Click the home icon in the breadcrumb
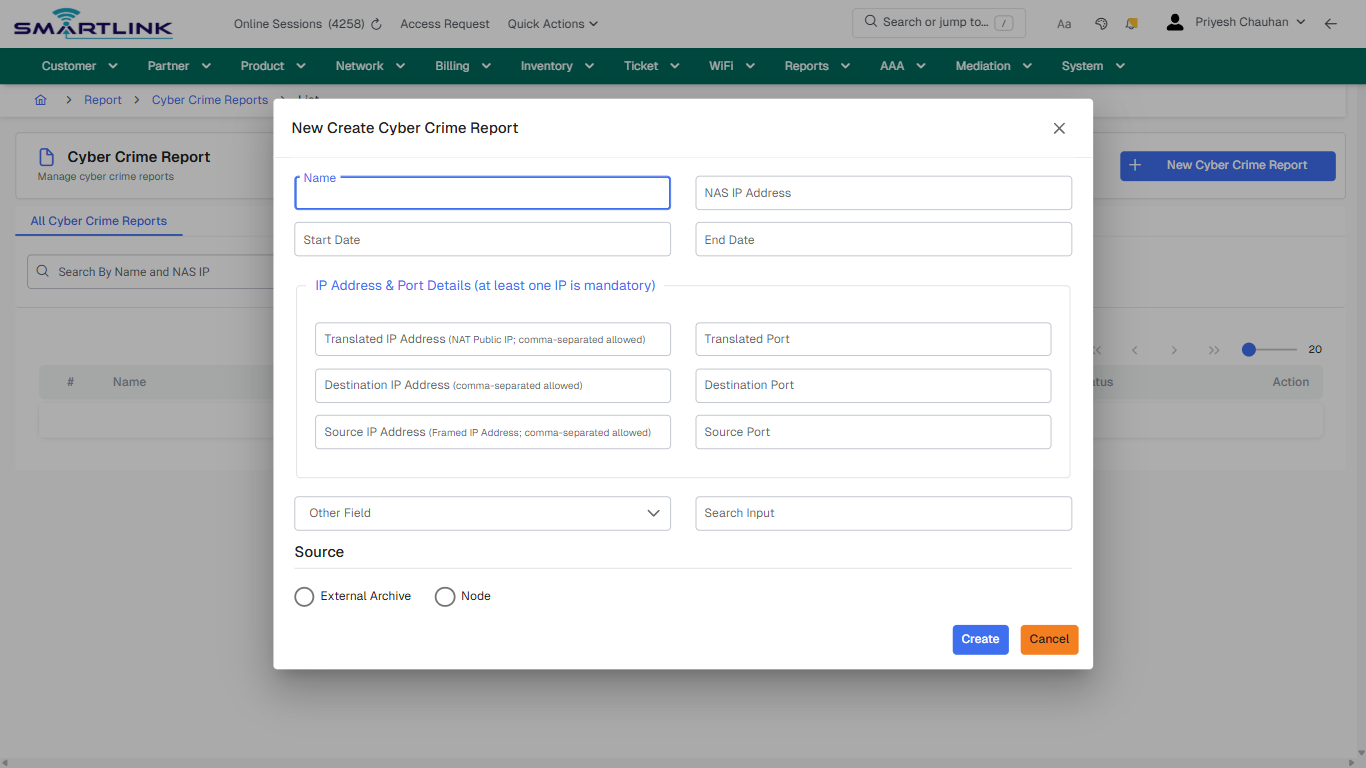 (40, 100)
